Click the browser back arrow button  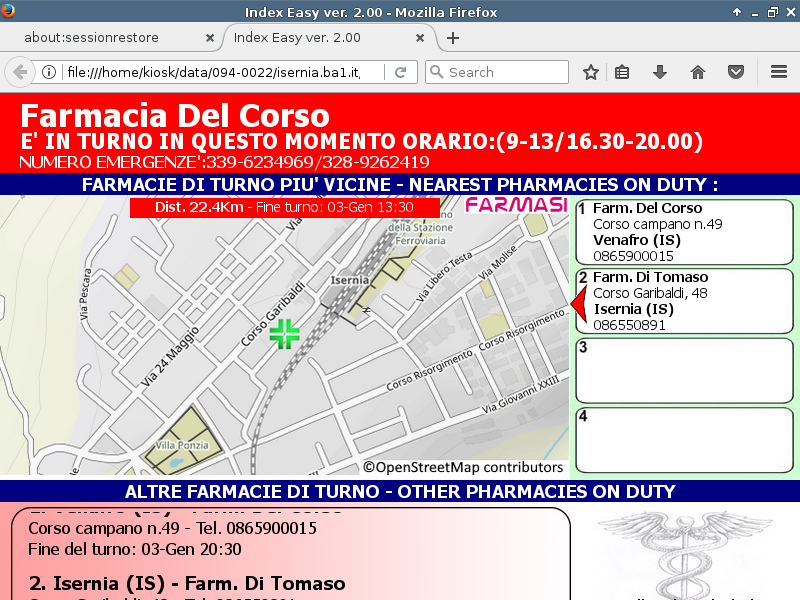[19, 72]
